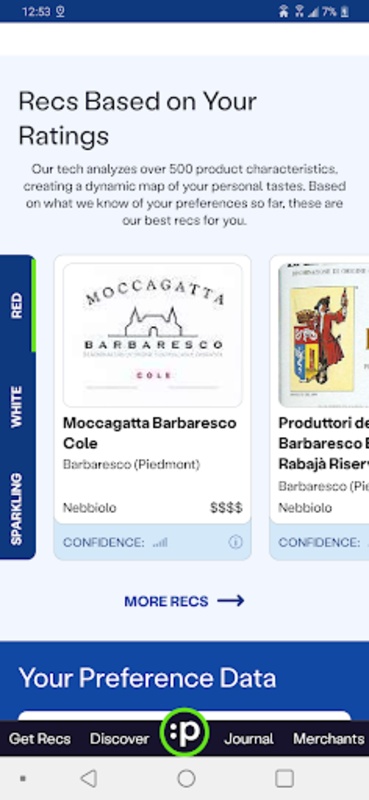
Task: Click arrow next to MORE RECS
Action: (x=231, y=601)
